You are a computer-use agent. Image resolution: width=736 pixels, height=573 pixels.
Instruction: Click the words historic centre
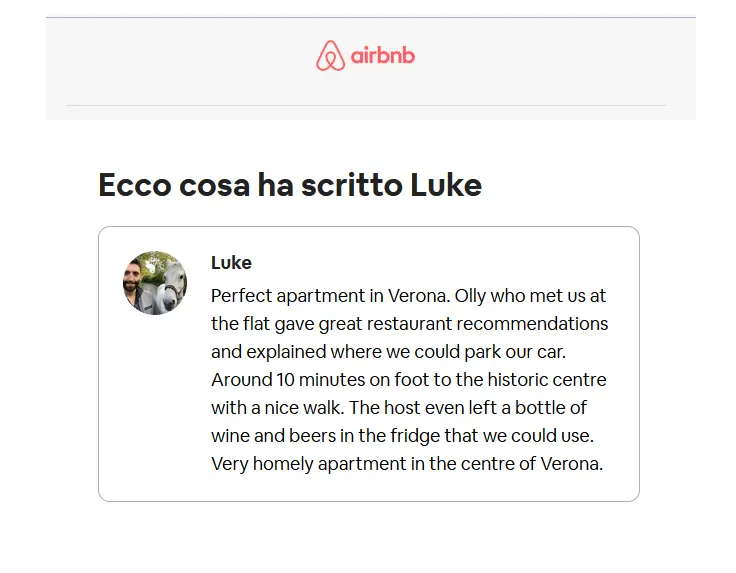pos(547,380)
